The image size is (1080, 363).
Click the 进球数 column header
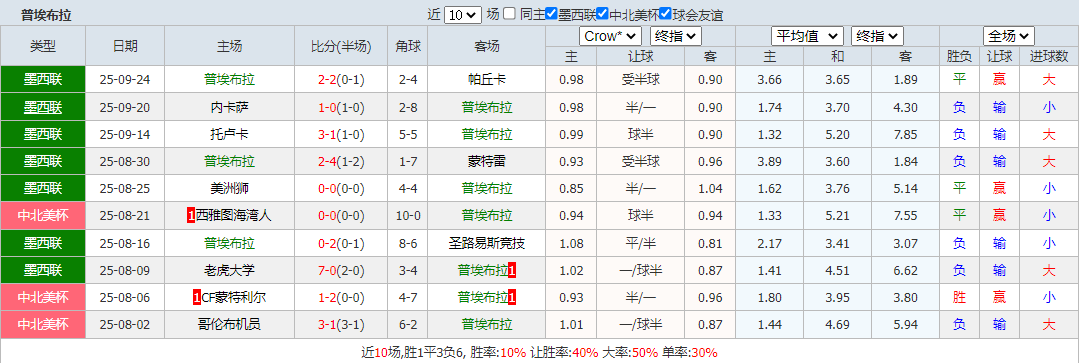tap(1048, 56)
